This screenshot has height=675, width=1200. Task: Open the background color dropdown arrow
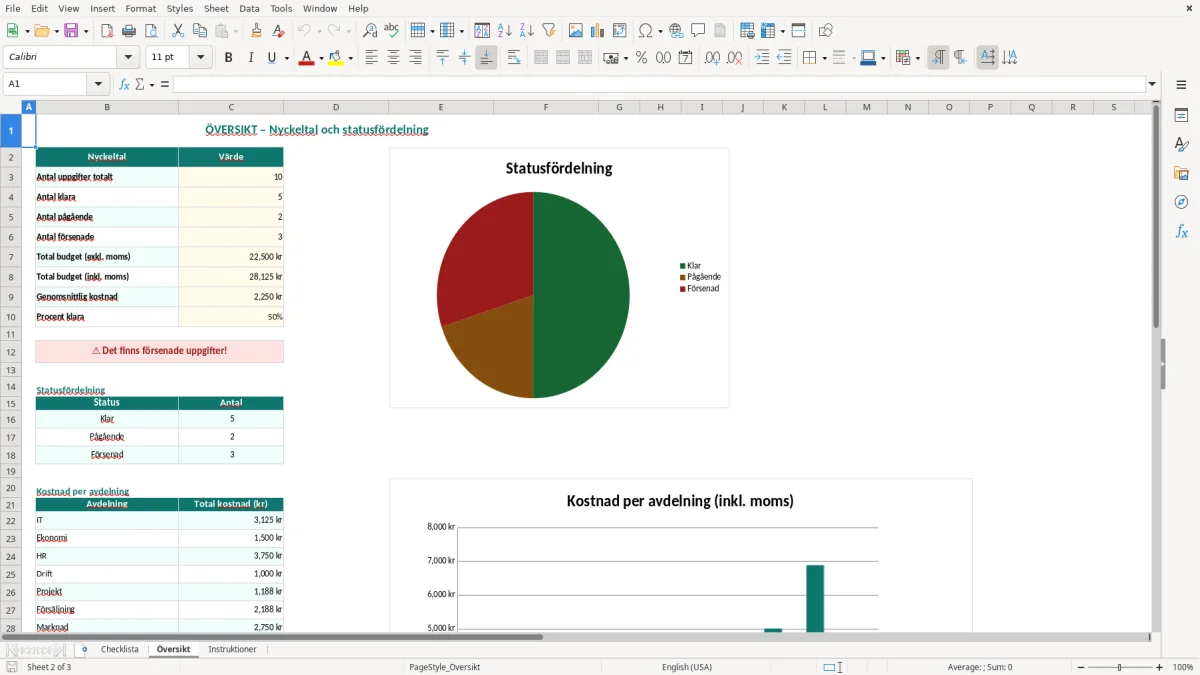coord(350,58)
